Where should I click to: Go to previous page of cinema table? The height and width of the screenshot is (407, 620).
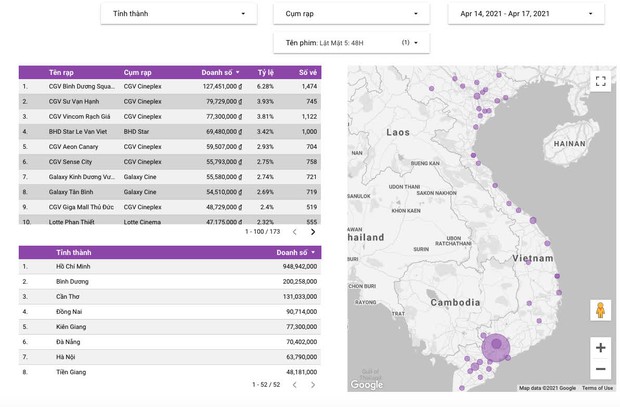[x=295, y=232]
